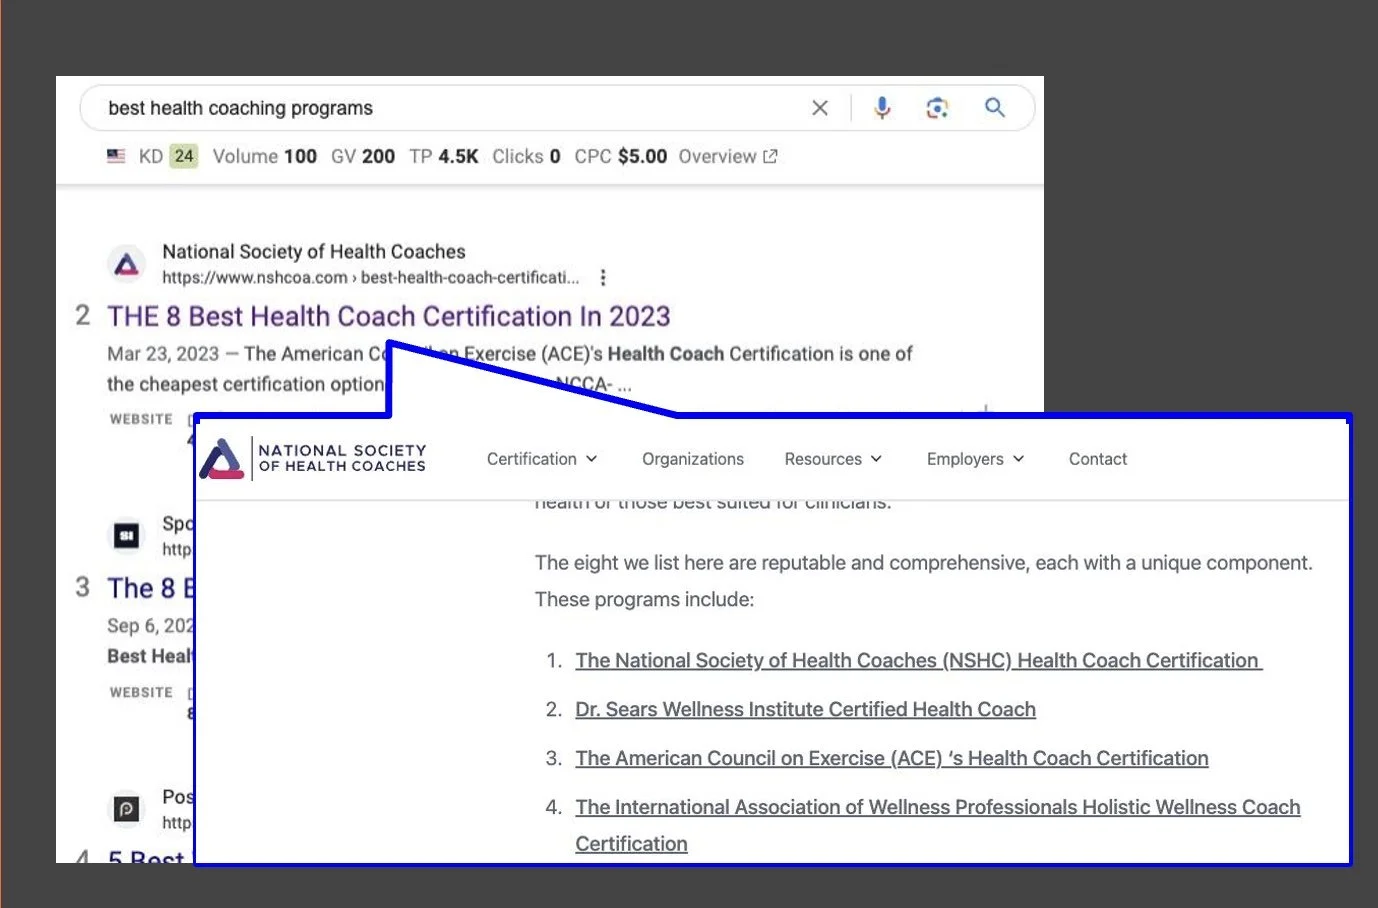Expand the Certification dropdown menu
Screen dimensions: 1378x908
pos(542,459)
